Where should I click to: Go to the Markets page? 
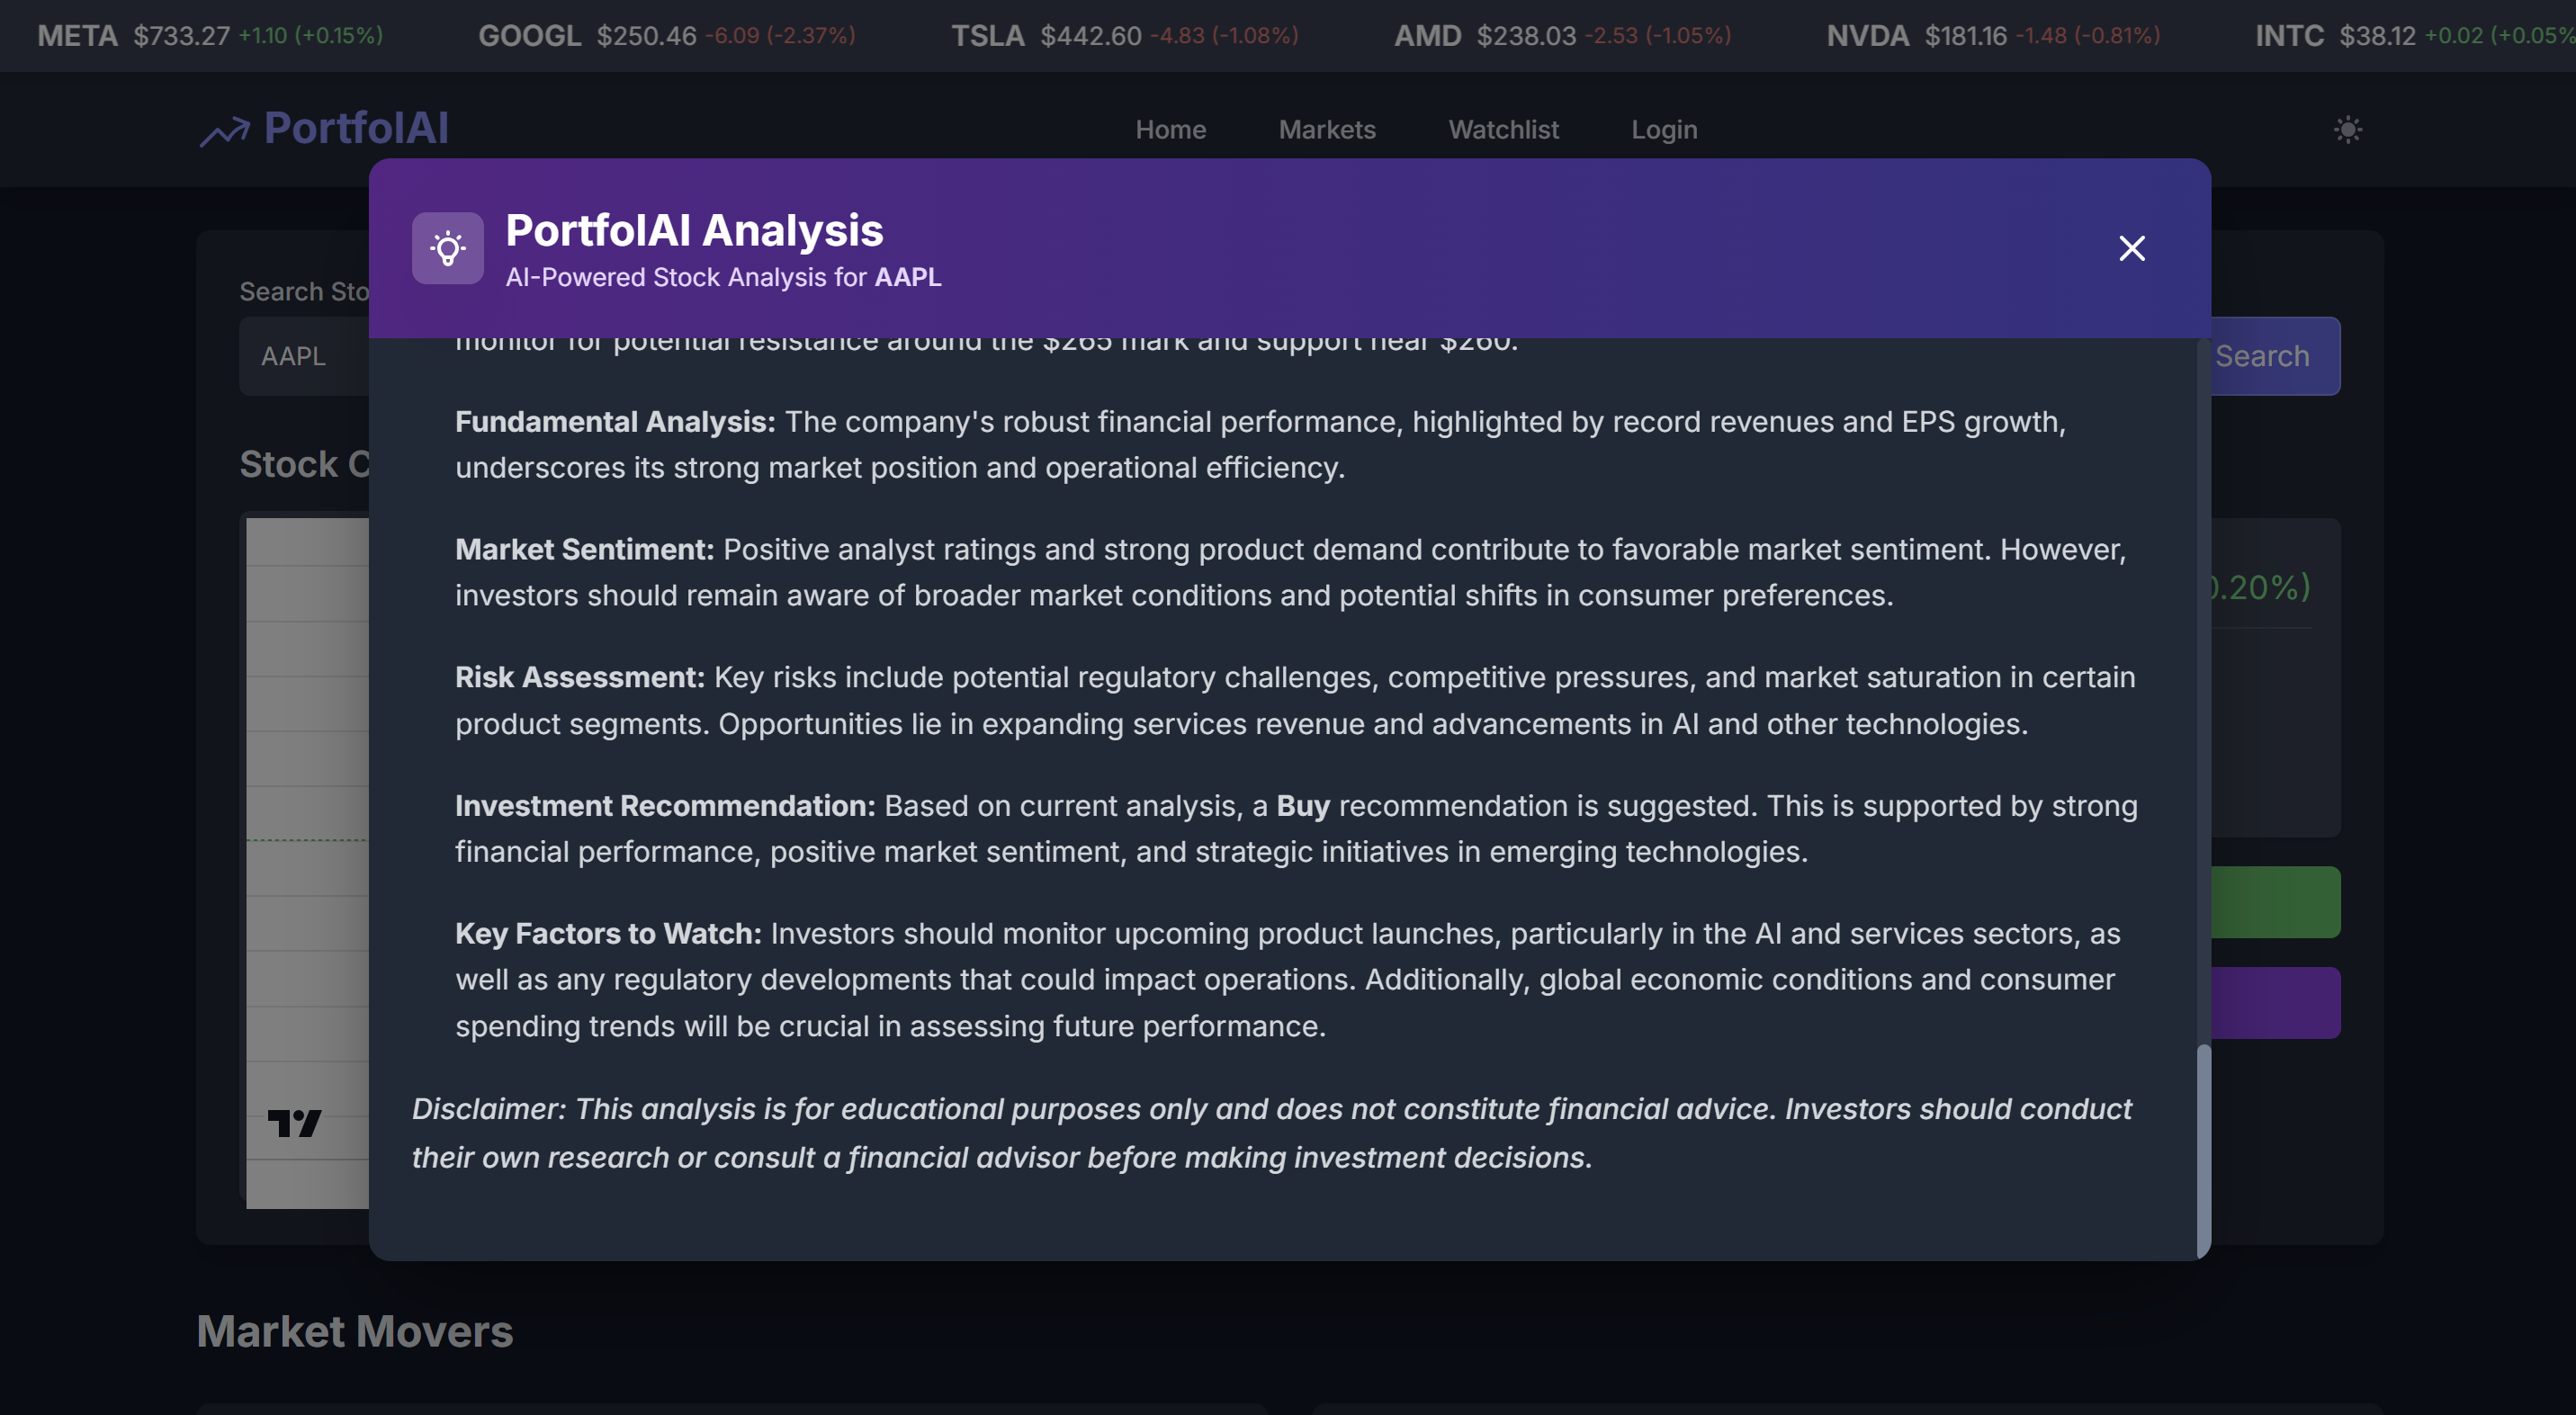point(1327,129)
